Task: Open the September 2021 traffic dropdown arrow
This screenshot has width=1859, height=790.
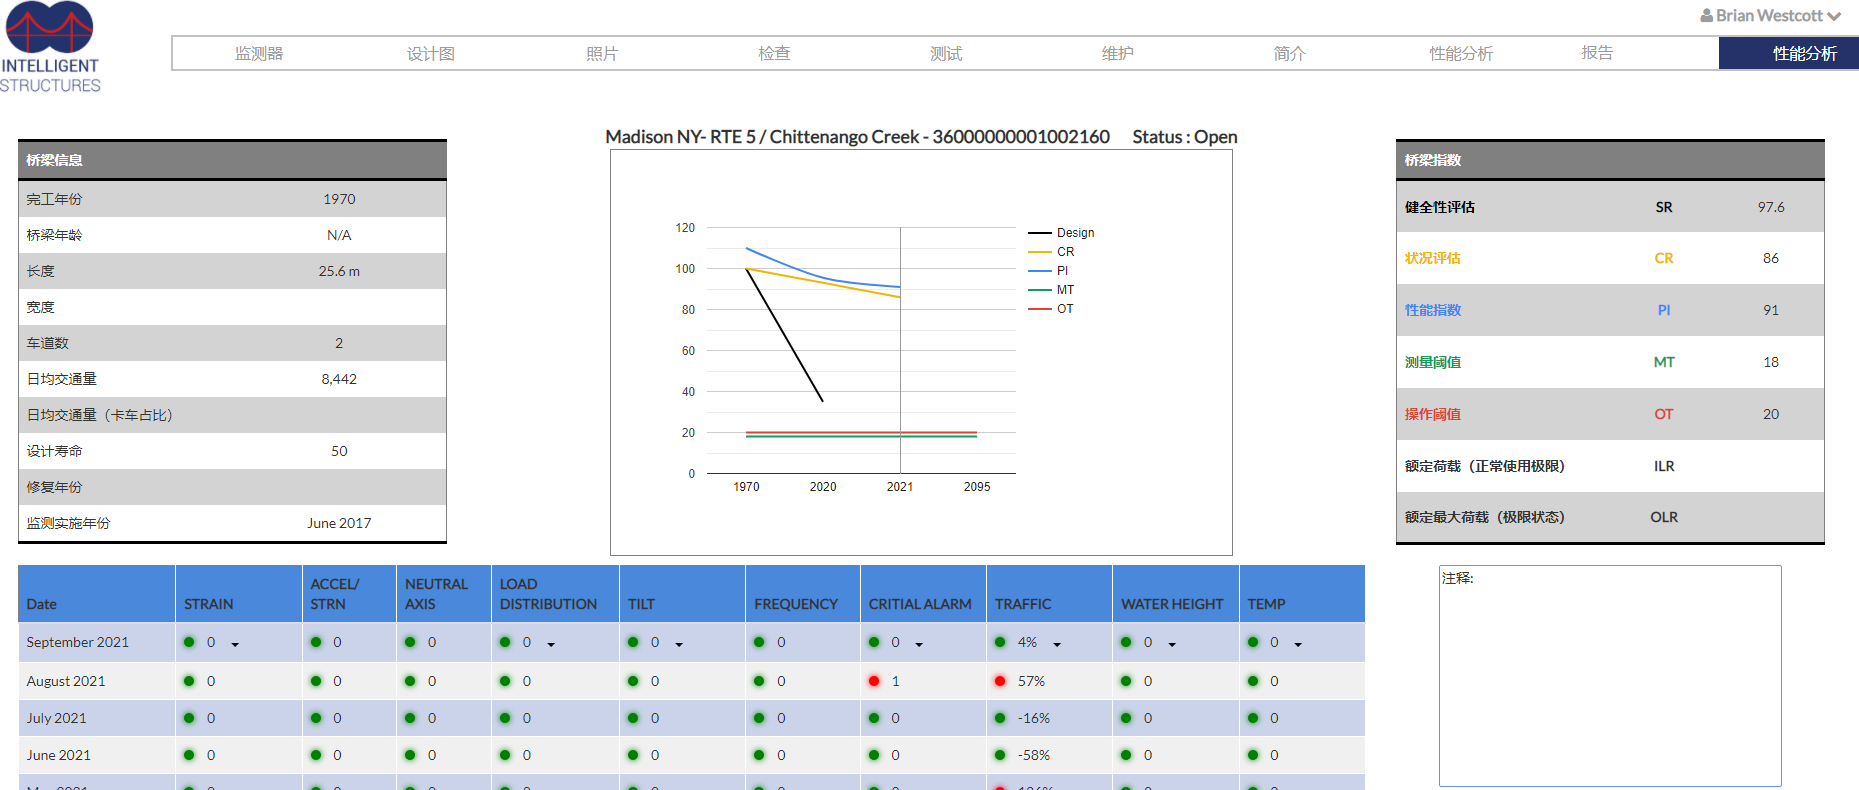Action: click(x=1057, y=644)
